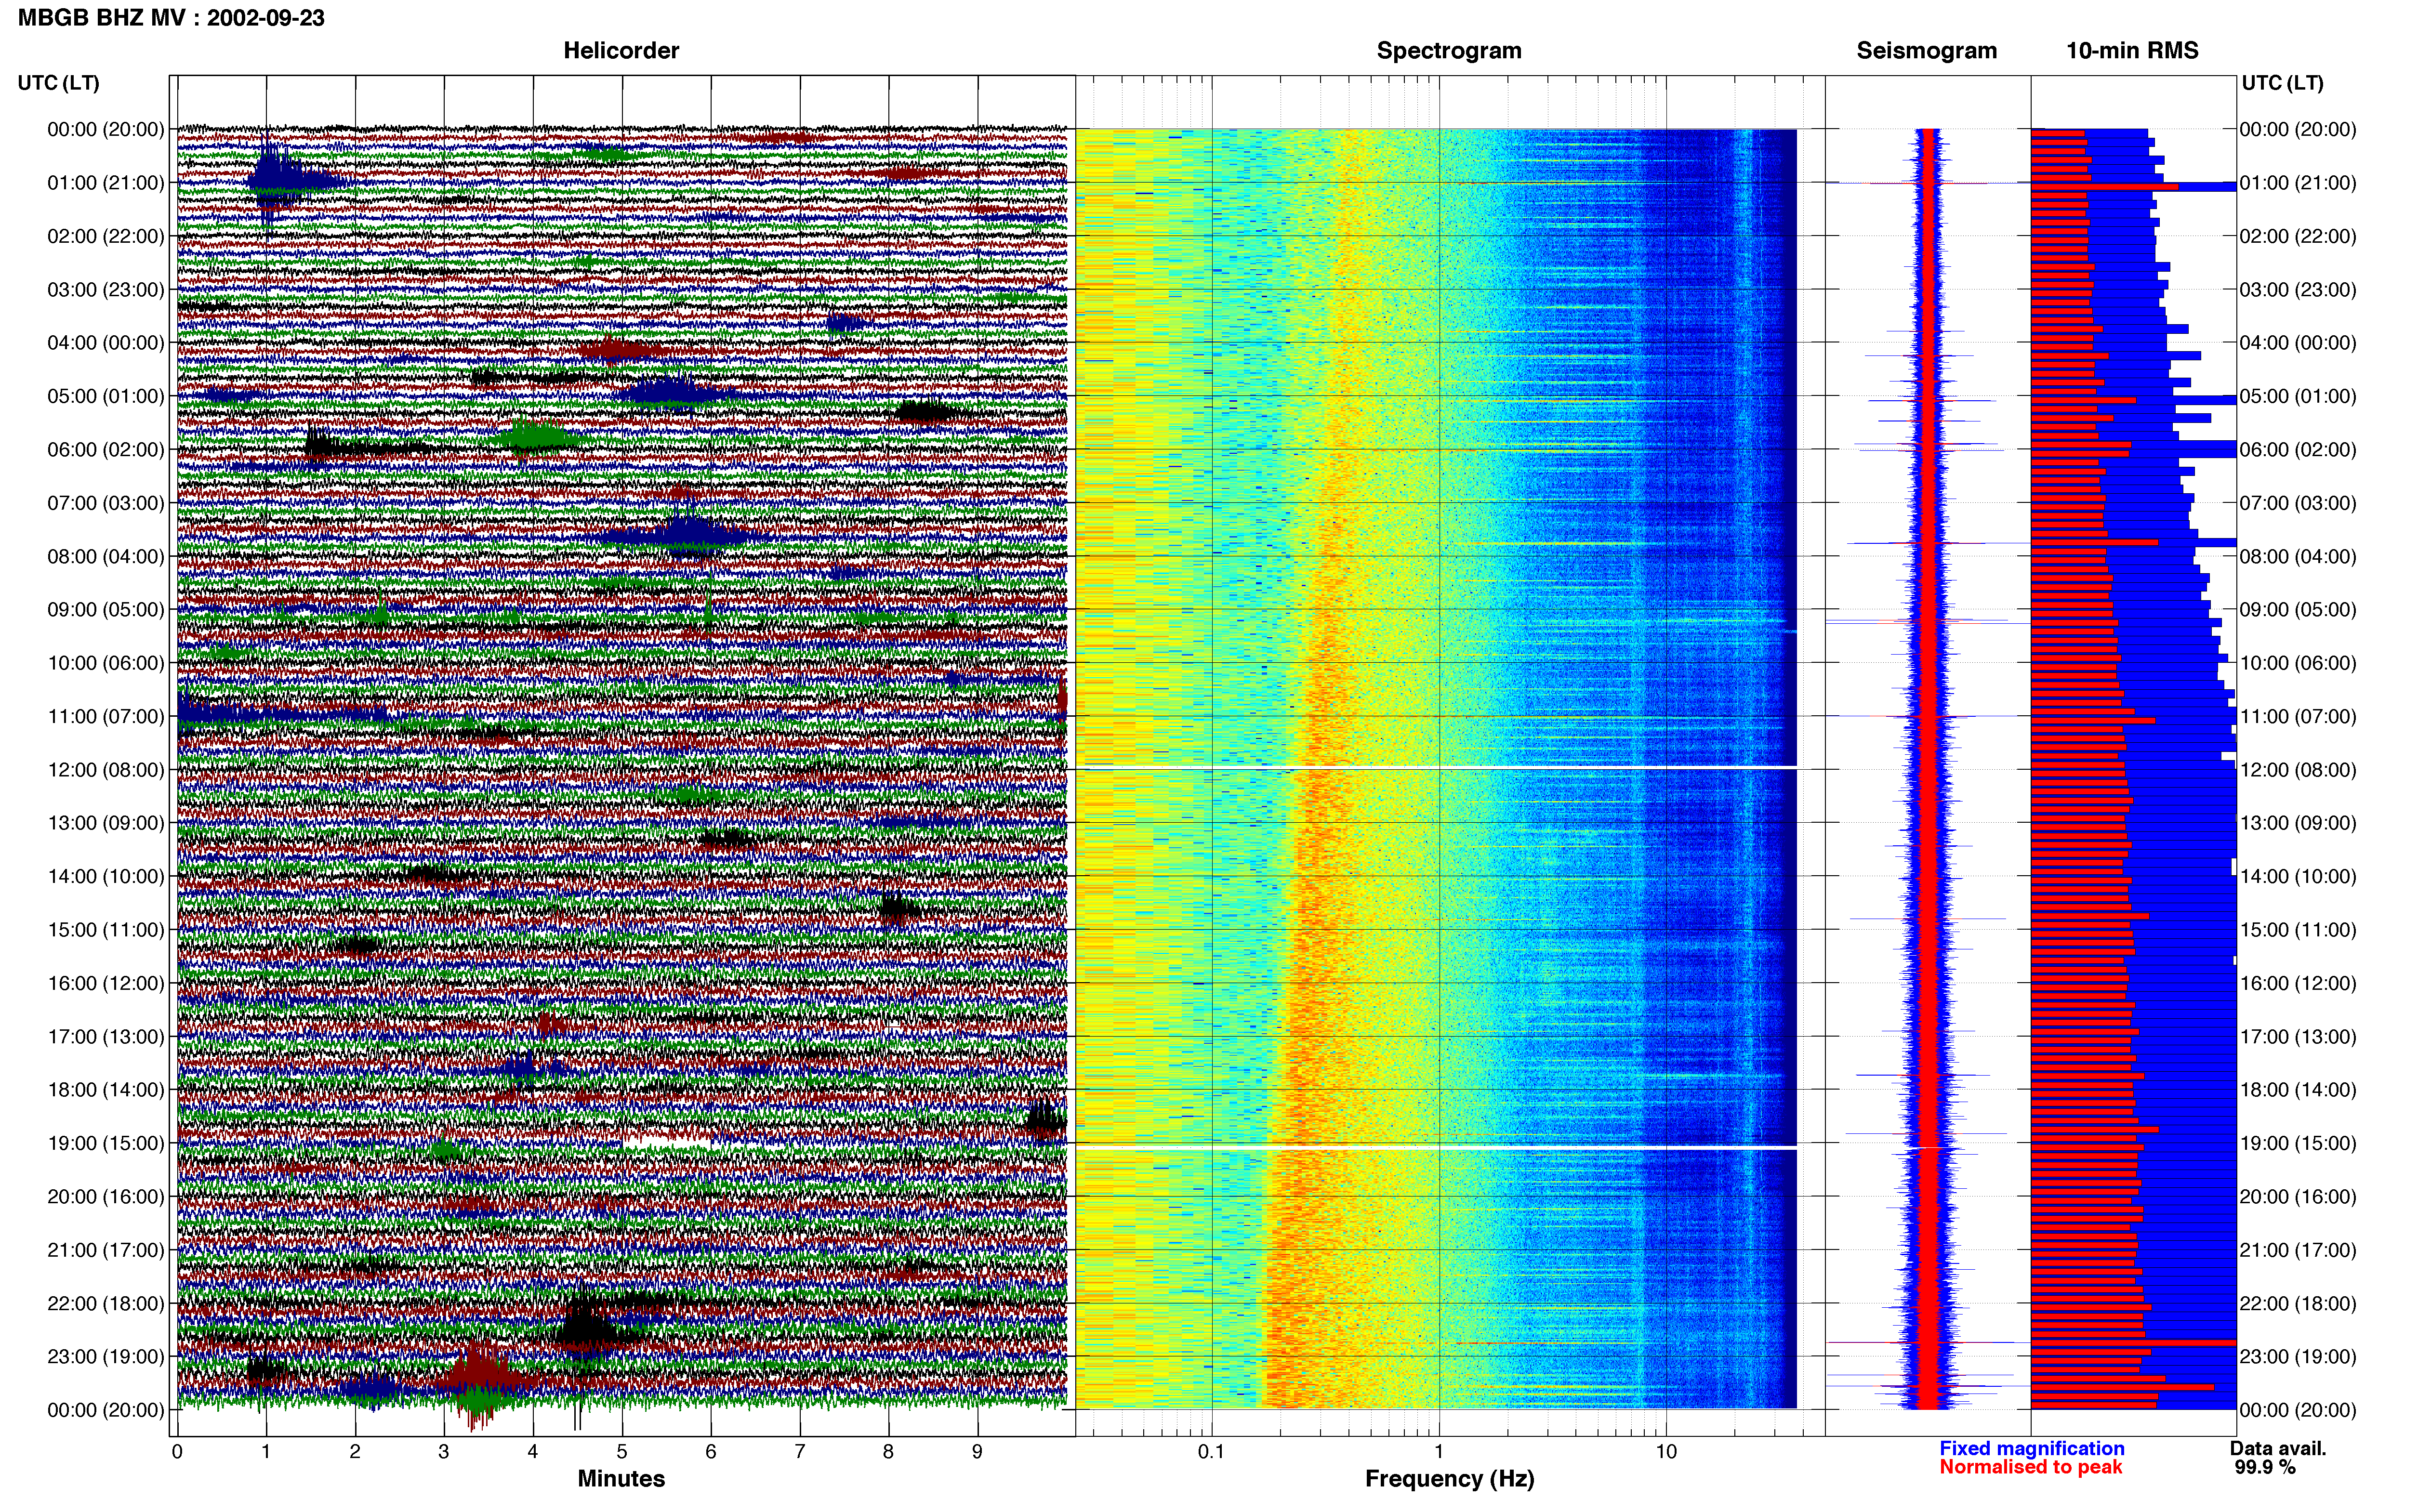Screen dimensions: 2418x1512
Task: Click left time label '16:00 (12:00)'
Action: tap(106, 983)
